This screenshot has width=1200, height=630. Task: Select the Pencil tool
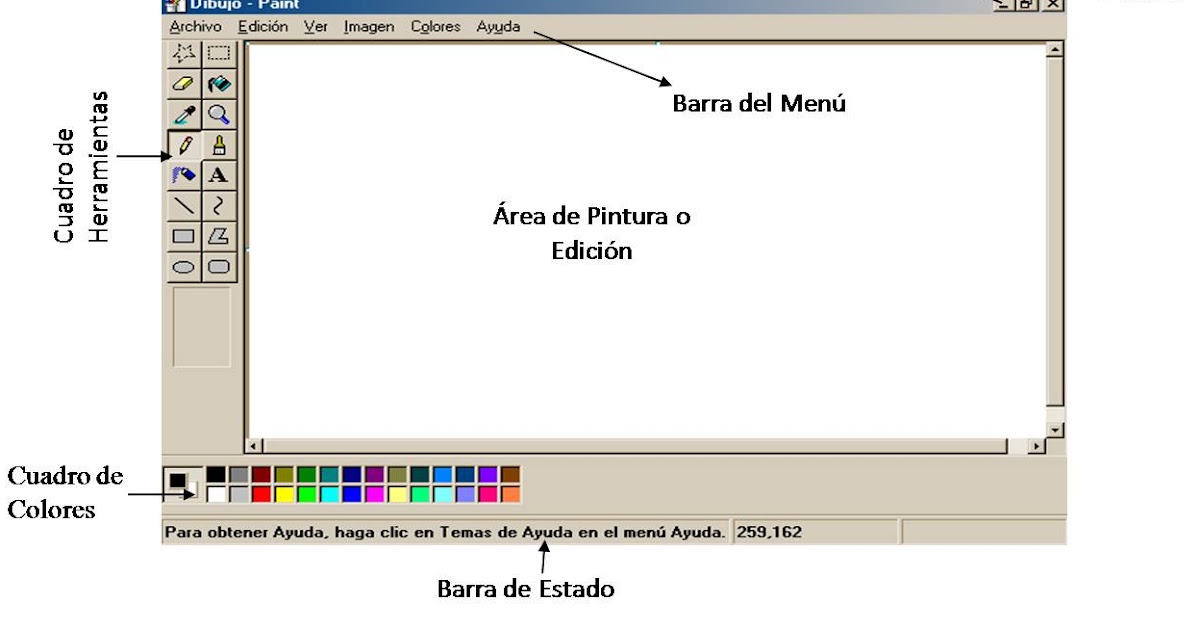(184, 144)
